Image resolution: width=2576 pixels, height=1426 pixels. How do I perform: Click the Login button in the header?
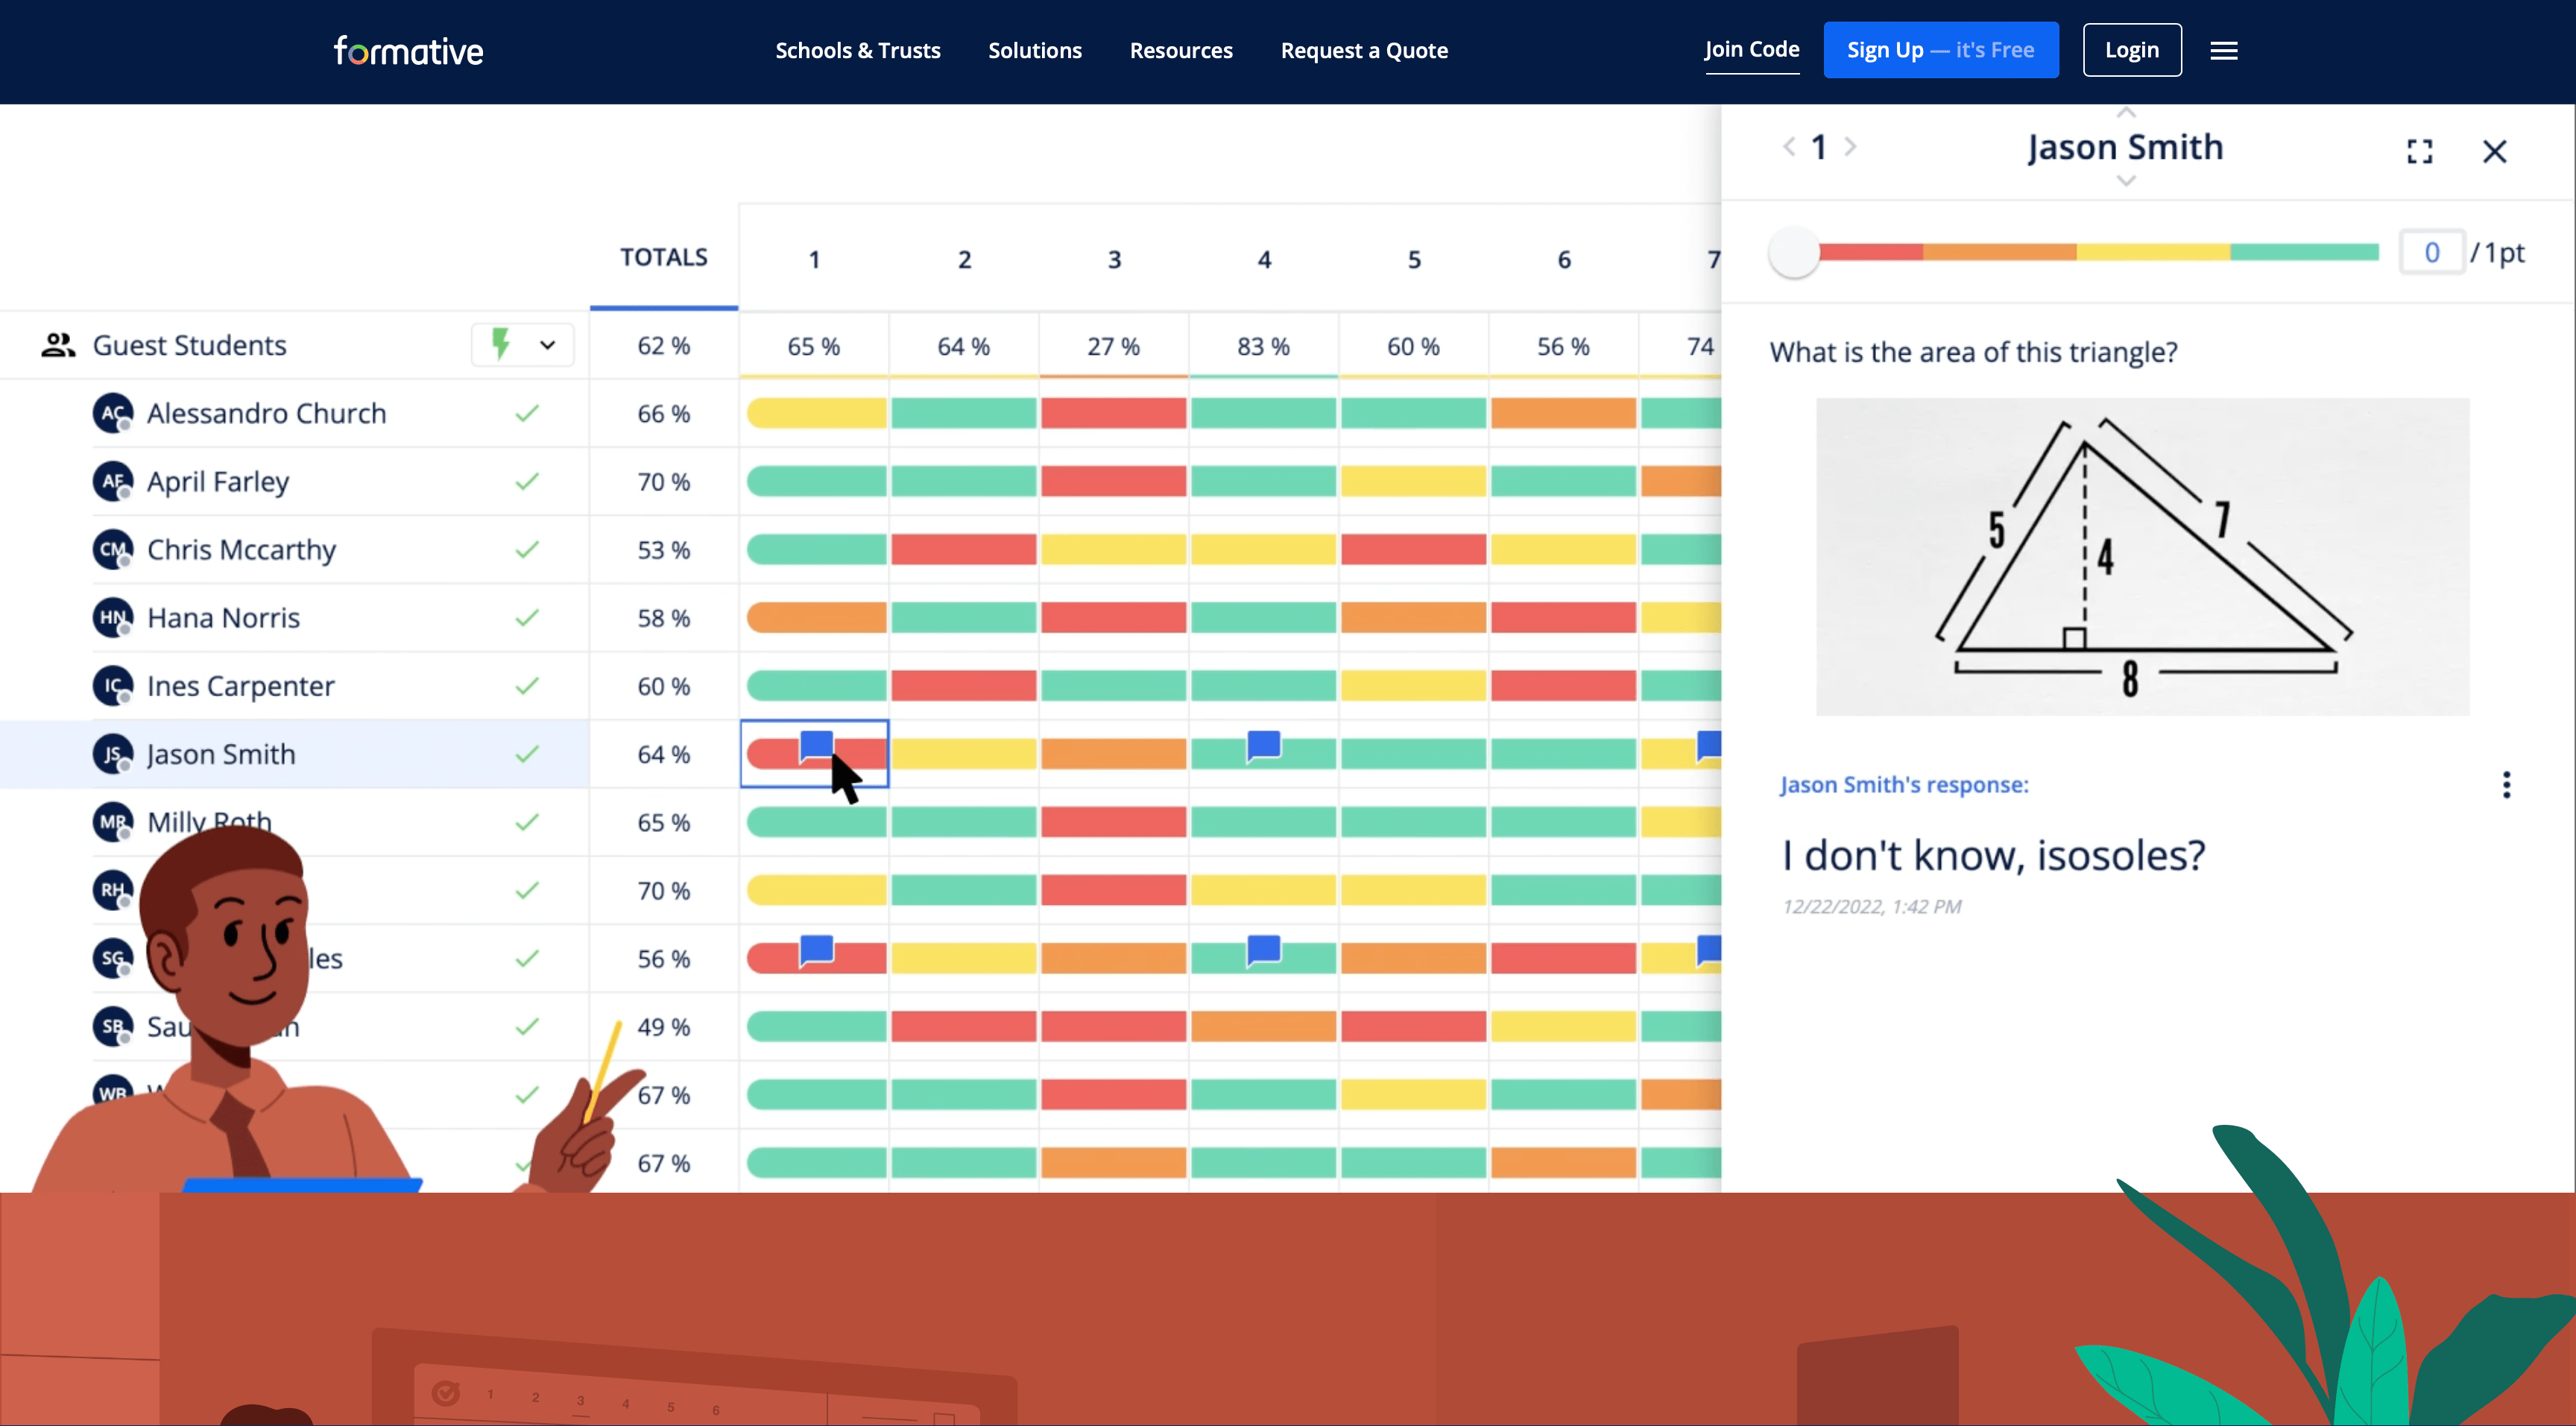(2132, 49)
